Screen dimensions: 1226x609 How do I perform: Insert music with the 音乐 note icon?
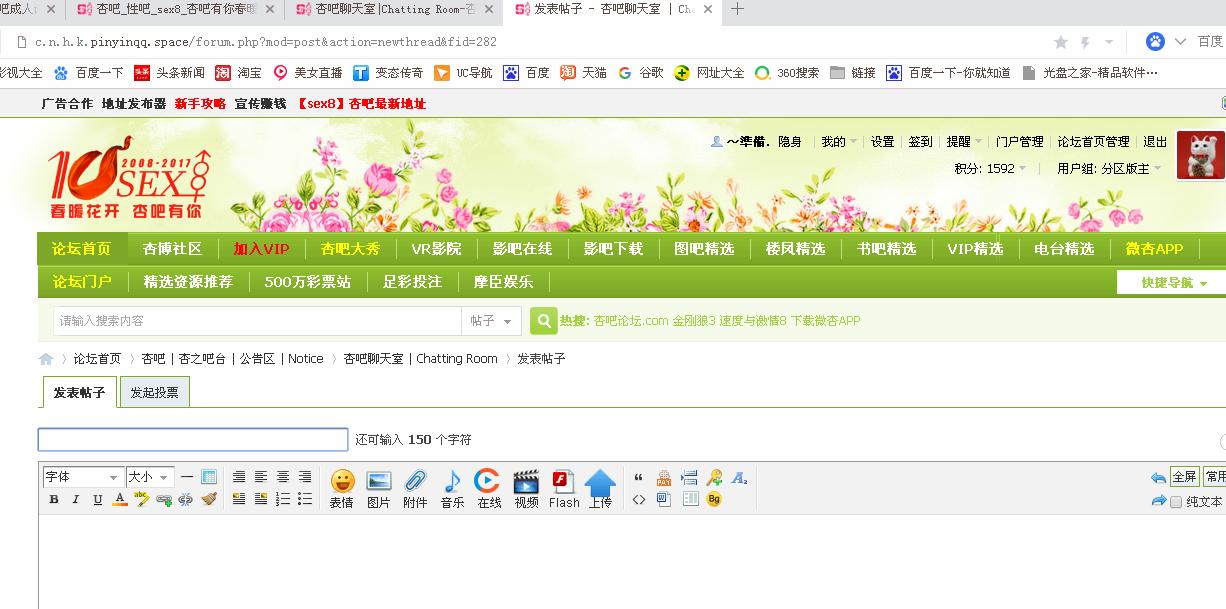tap(452, 489)
